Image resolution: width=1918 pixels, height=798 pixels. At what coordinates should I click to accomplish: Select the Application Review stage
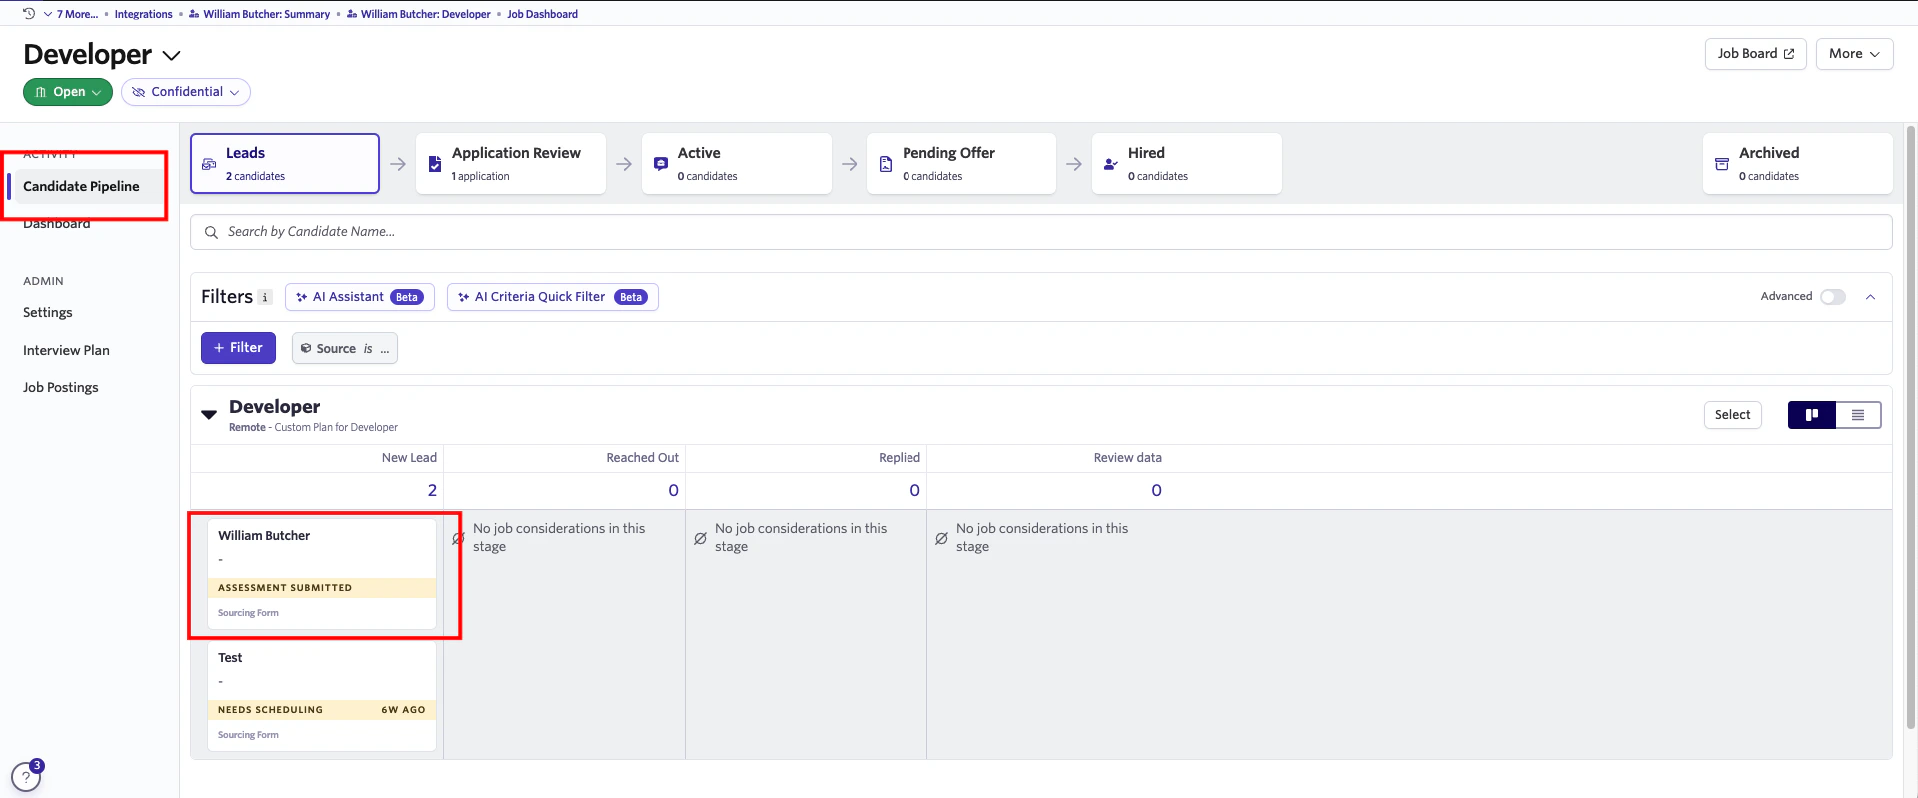click(x=511, y=163)
